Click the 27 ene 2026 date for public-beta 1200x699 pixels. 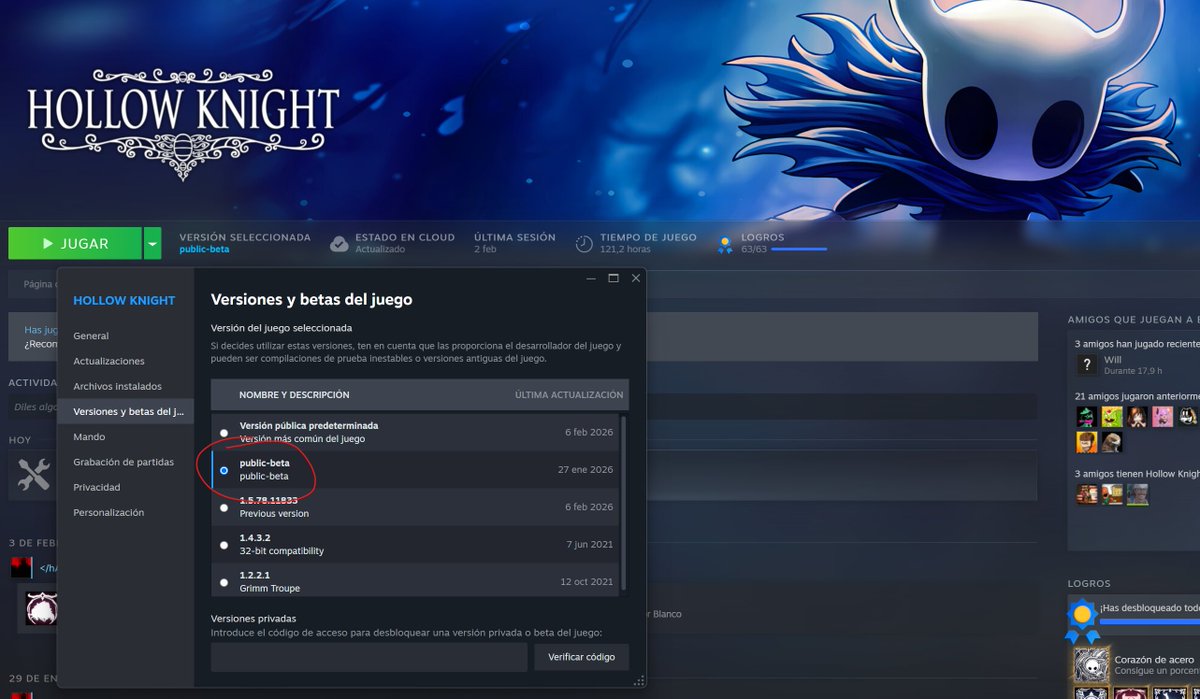coord(586,470)
